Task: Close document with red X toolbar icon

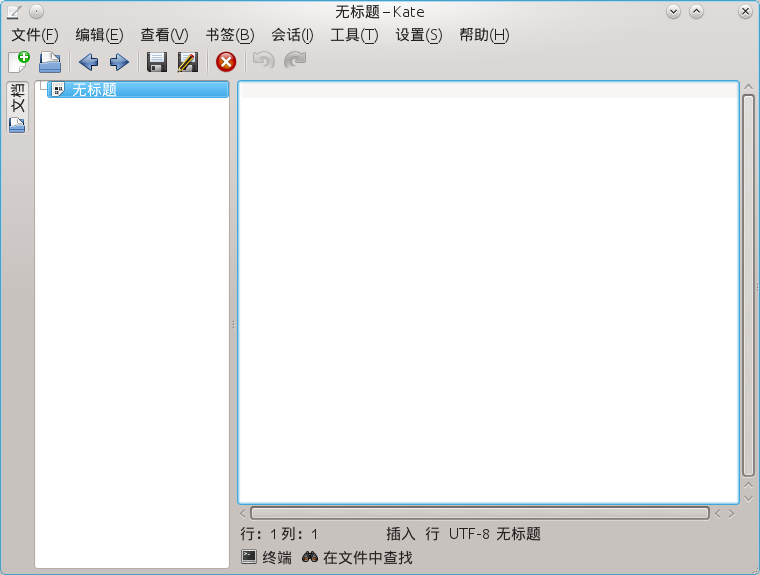Action: click(226, 62)
